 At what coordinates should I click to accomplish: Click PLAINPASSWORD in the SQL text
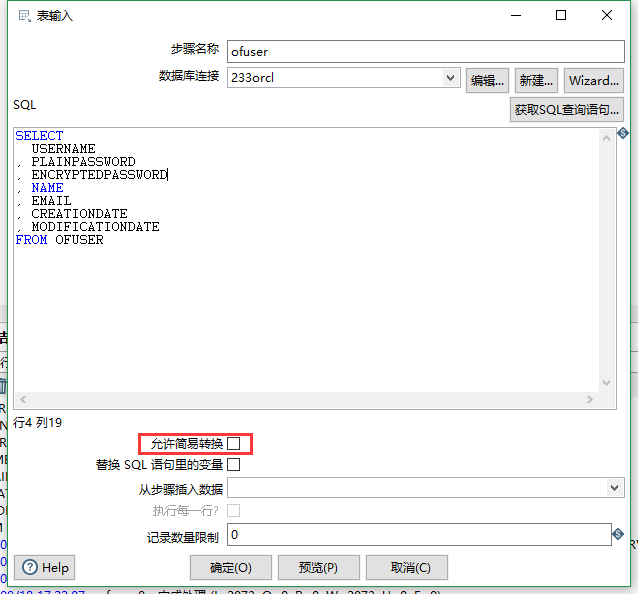click(x=83, y=162)
